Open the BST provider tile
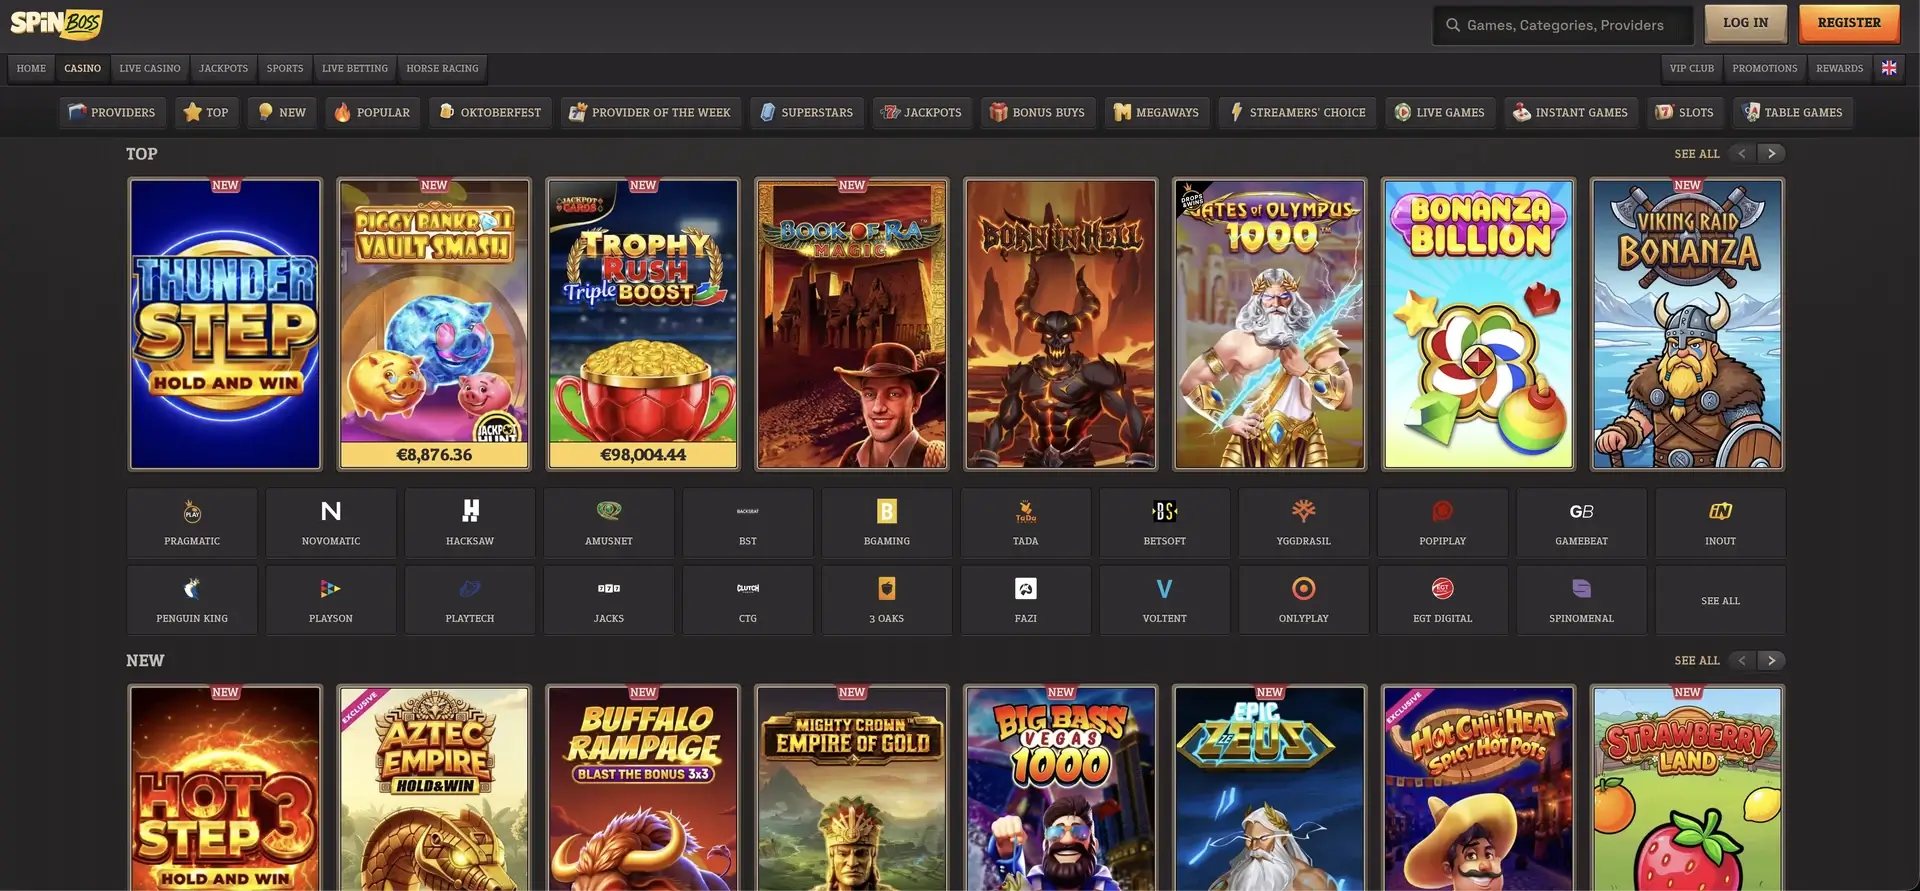Screen dimensions: 1920x891 (748, 523)
